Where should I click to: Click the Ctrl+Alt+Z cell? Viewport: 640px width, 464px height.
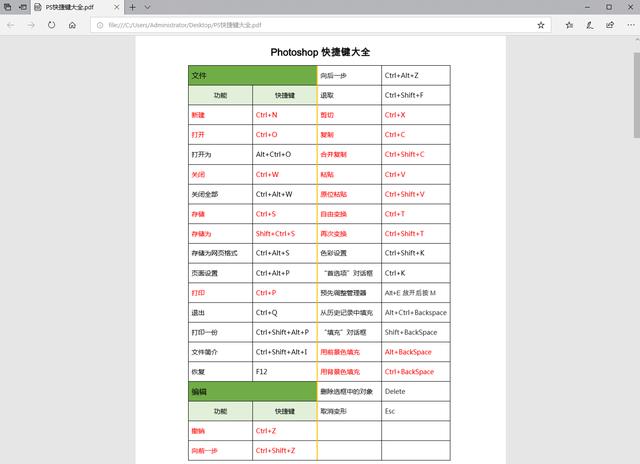point(416,75)
